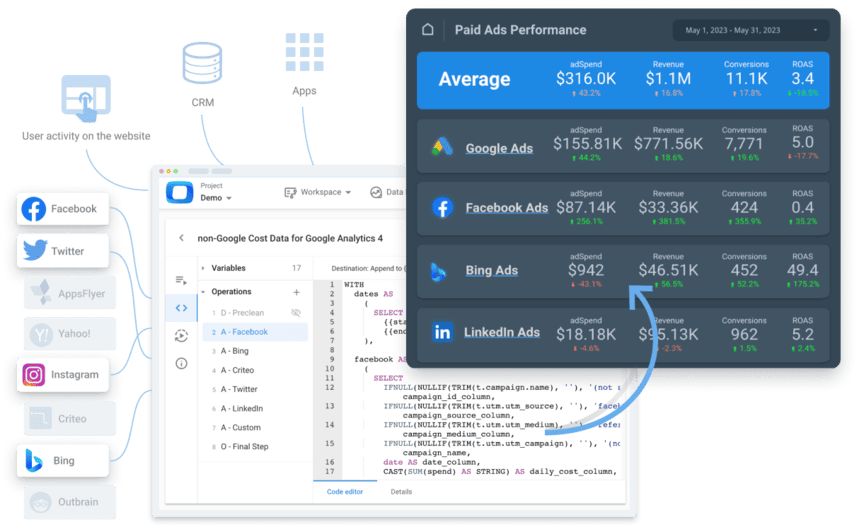
Task: Click the info sidebar icon
Action: click(181, 363)
